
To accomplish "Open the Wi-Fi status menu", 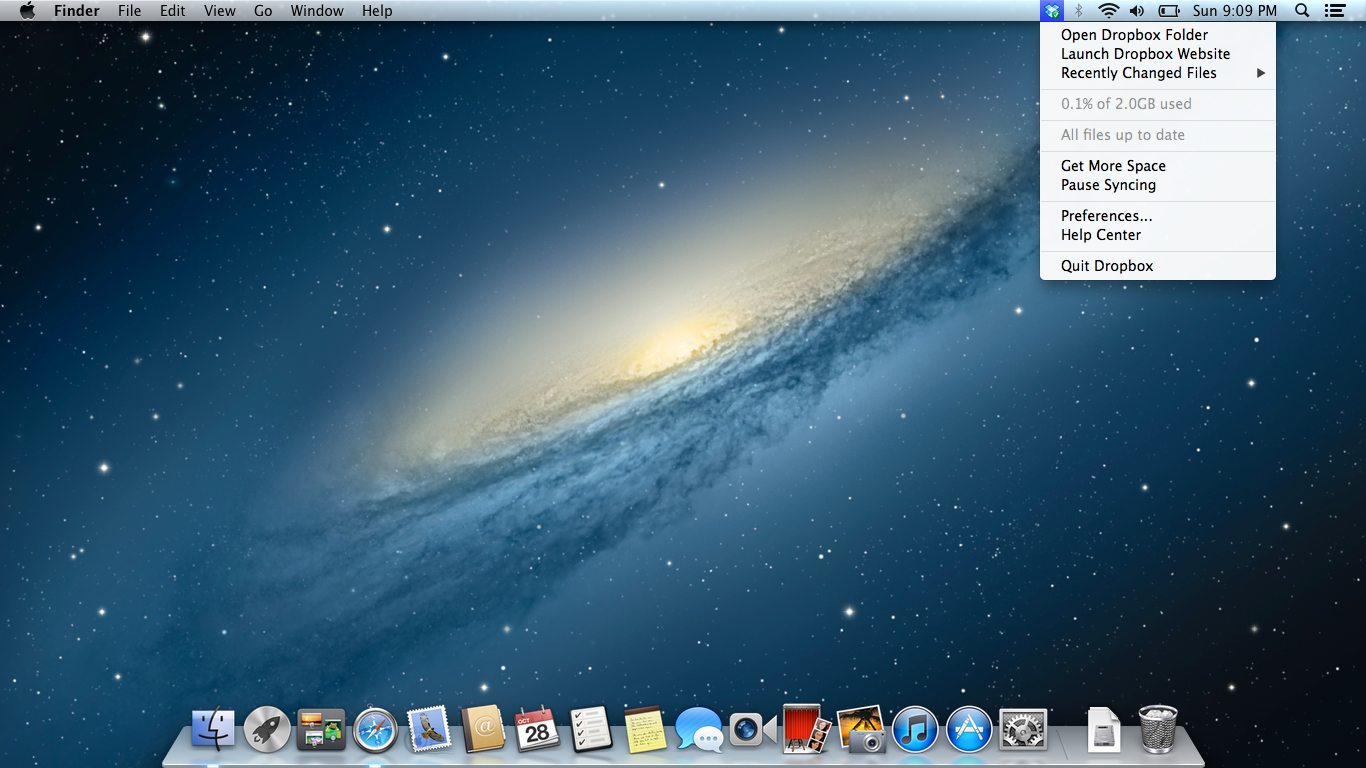I will pos(1108,11).
